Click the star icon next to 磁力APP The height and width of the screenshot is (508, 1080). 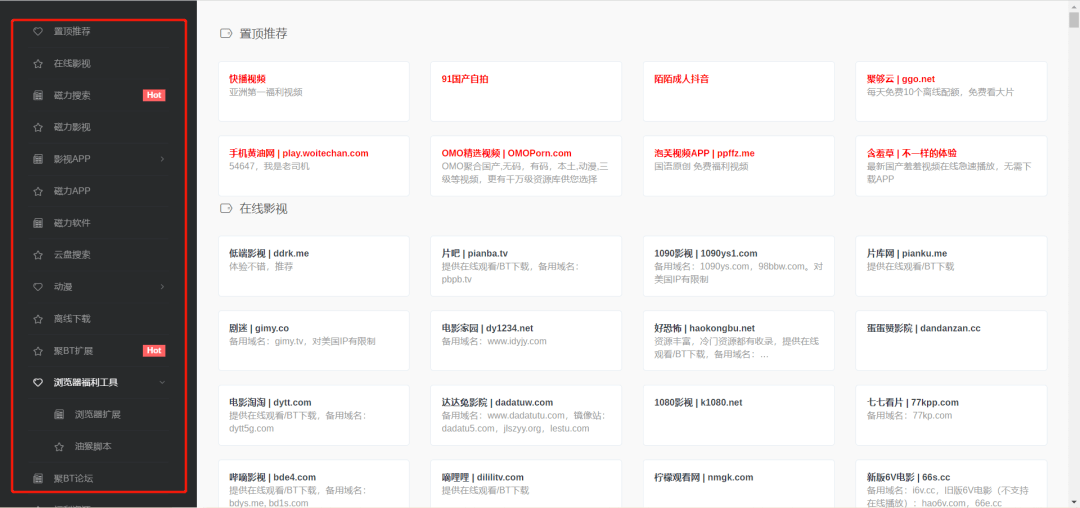coord(39,191)
